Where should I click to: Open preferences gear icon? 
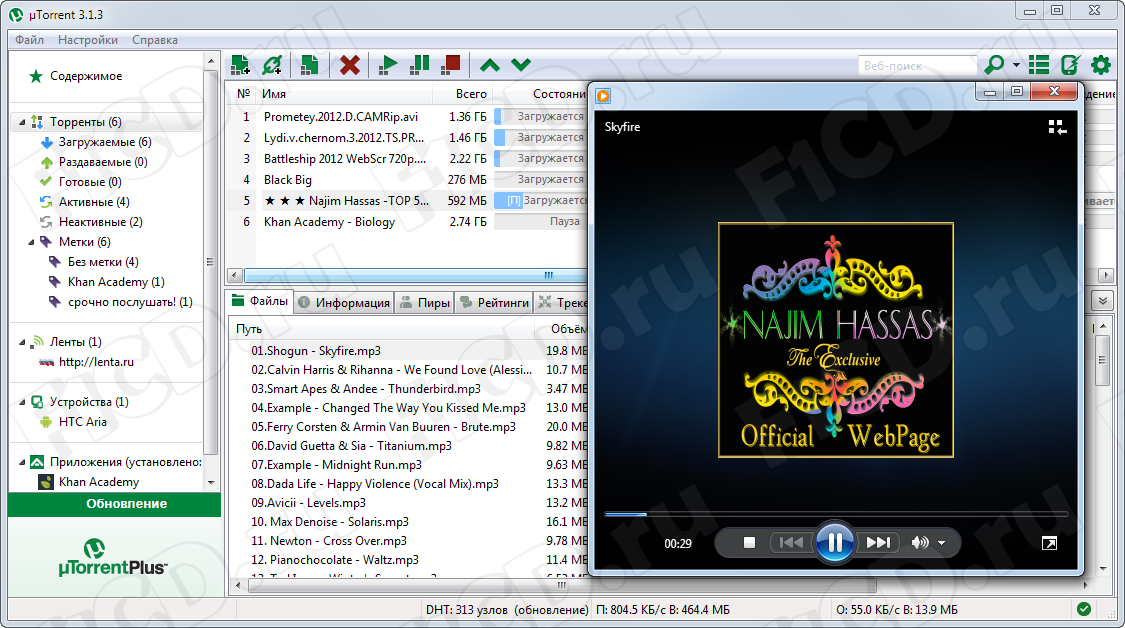[1101, 65]
